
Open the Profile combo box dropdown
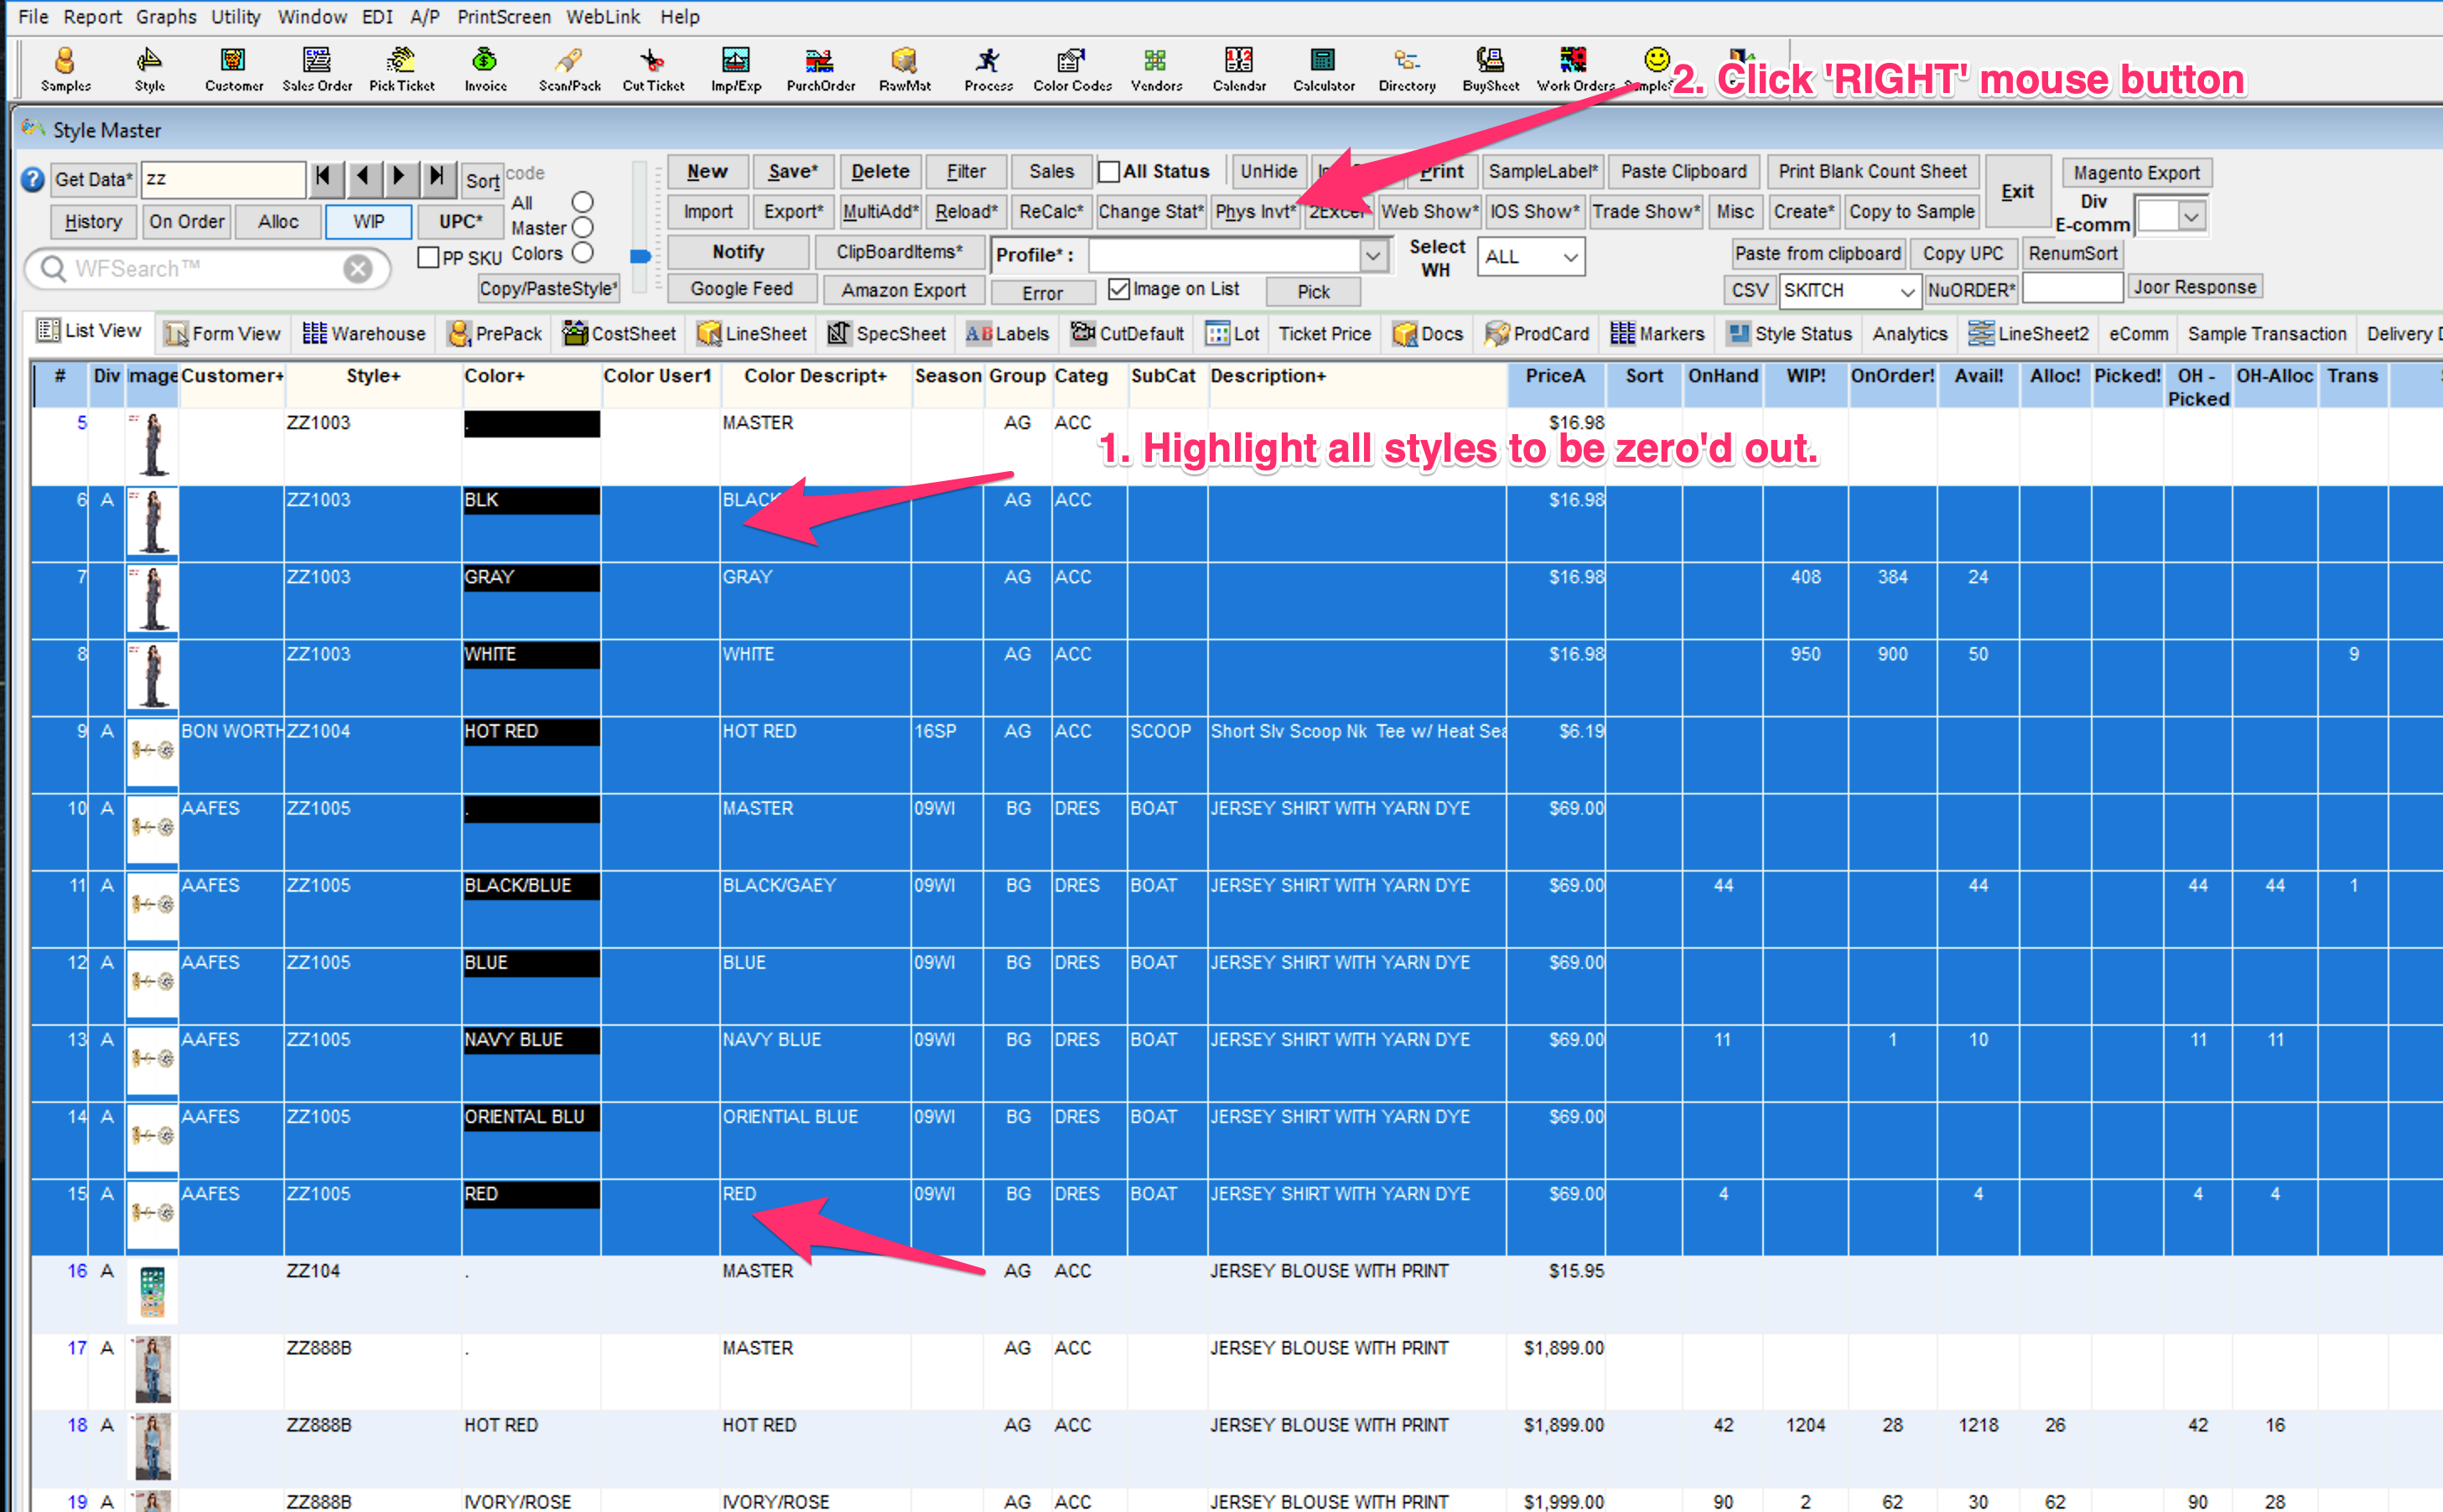point(1373,256)
